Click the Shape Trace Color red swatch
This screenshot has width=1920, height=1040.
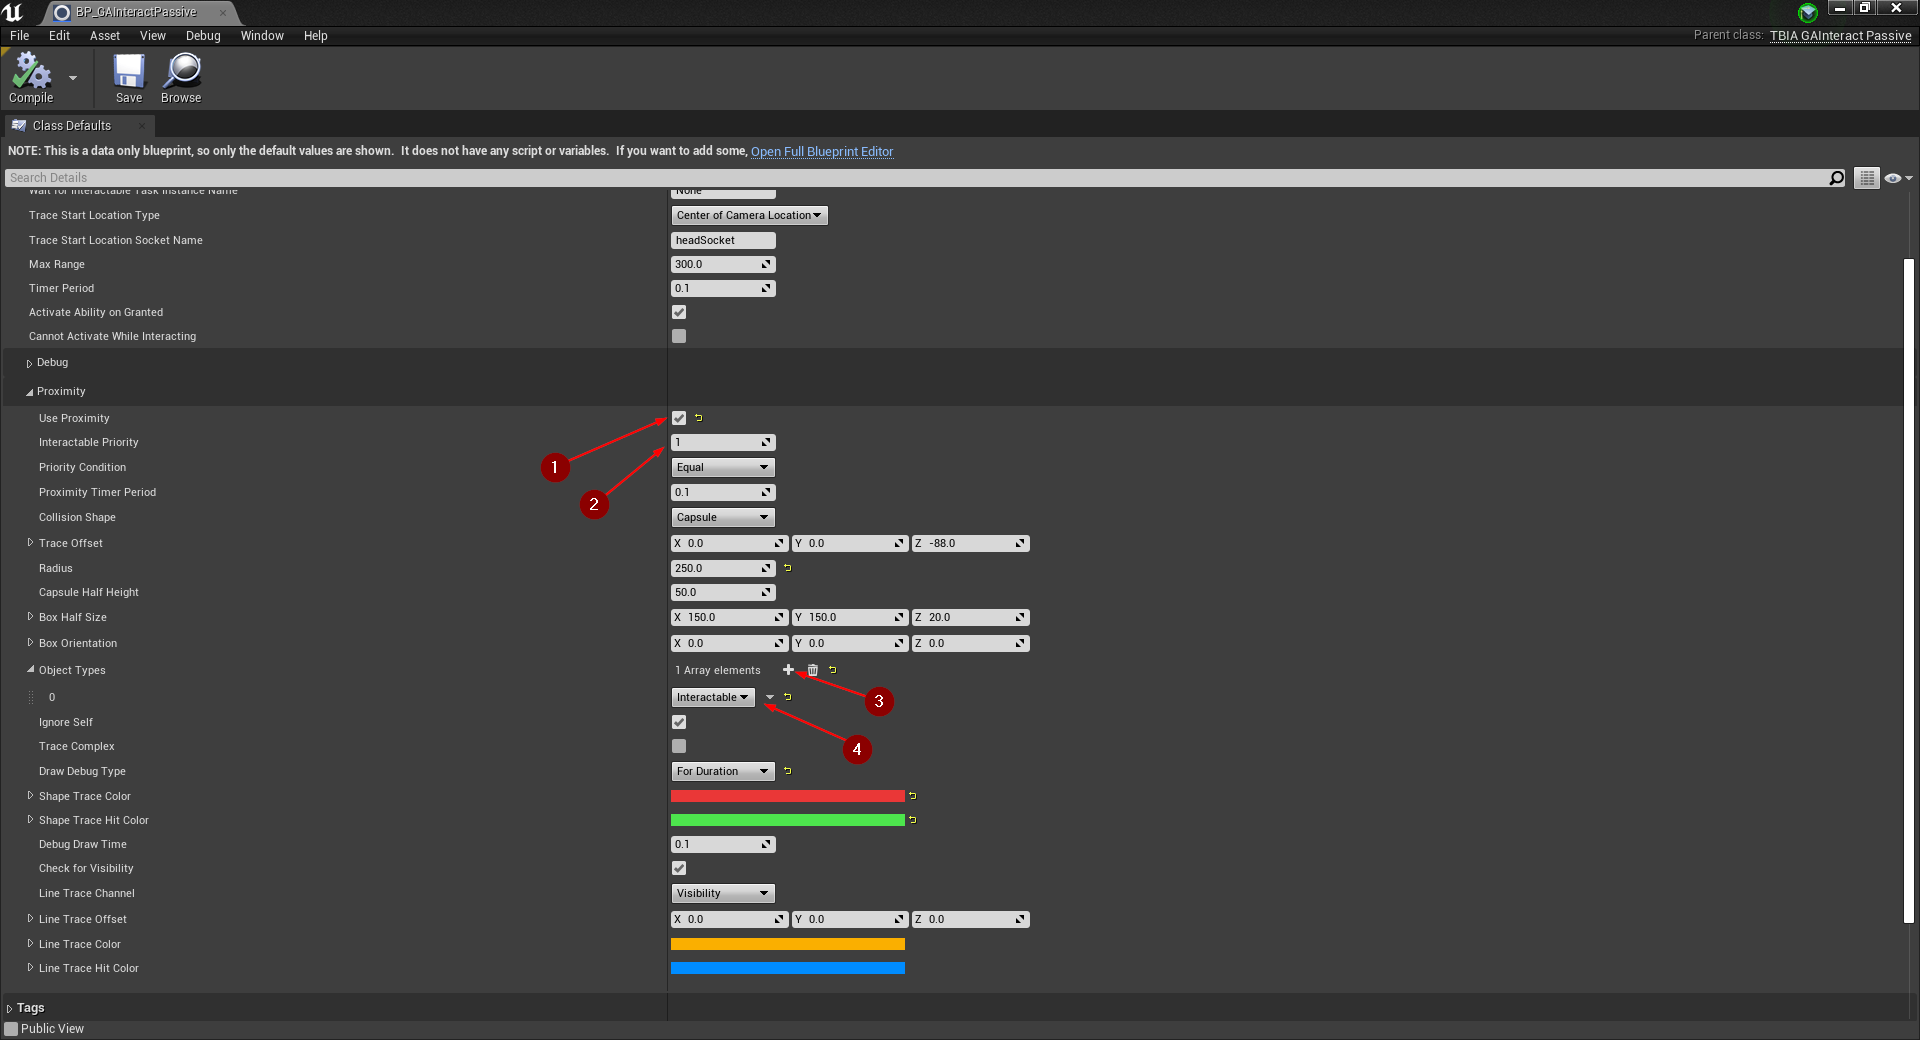(788, 796)
